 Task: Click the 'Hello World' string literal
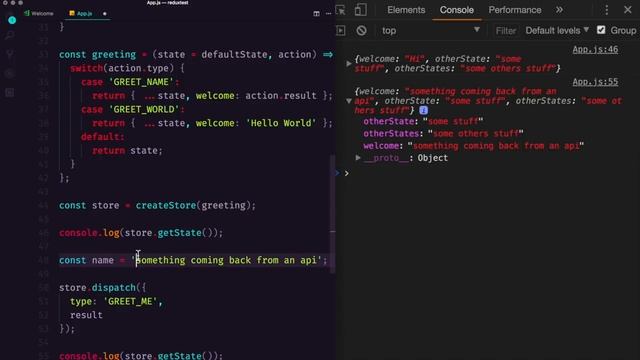[281, 123]
